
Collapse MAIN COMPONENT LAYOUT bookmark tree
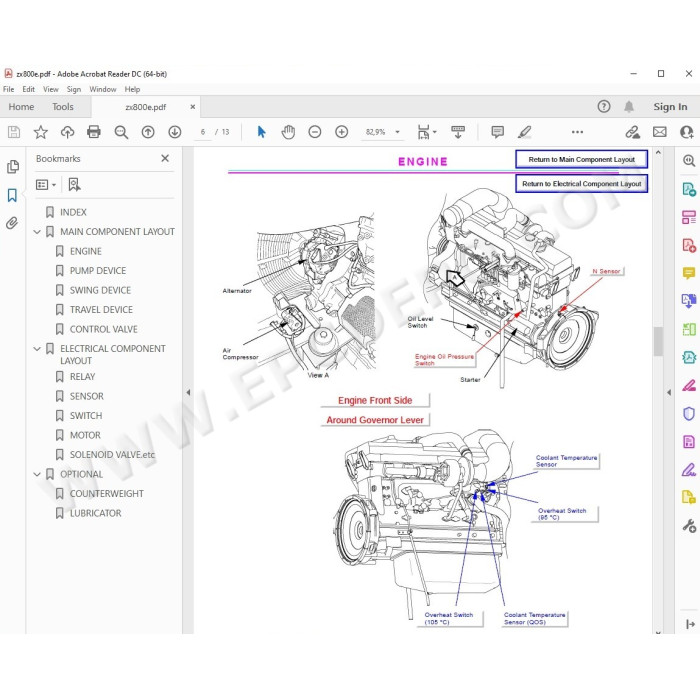pos(37,232)
